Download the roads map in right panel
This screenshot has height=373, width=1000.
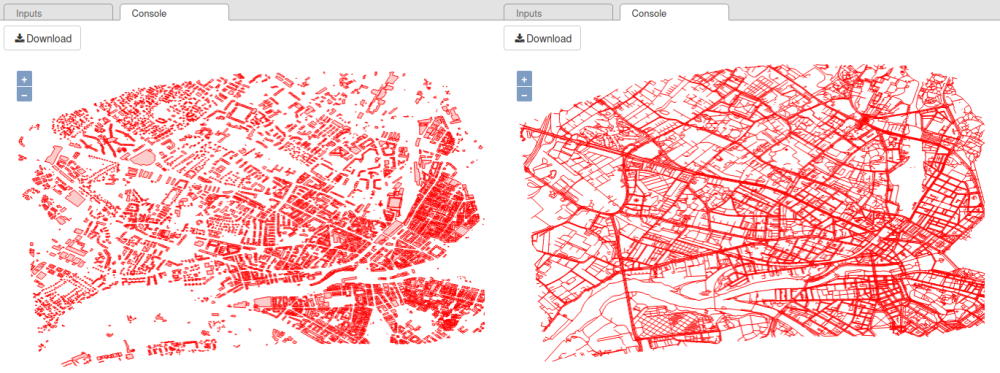point(542,38)
